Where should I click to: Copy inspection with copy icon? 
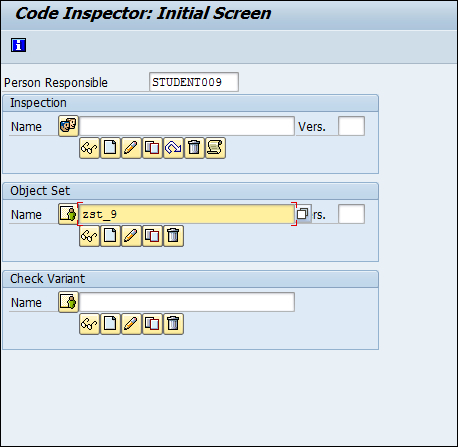152,148
